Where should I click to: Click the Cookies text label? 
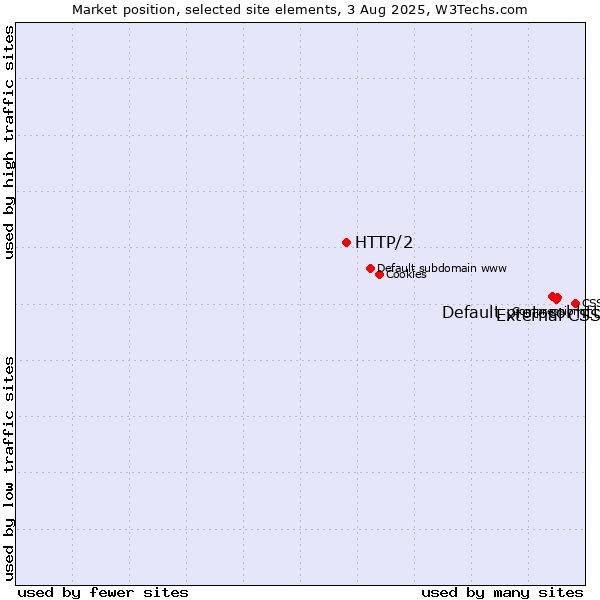406,275
